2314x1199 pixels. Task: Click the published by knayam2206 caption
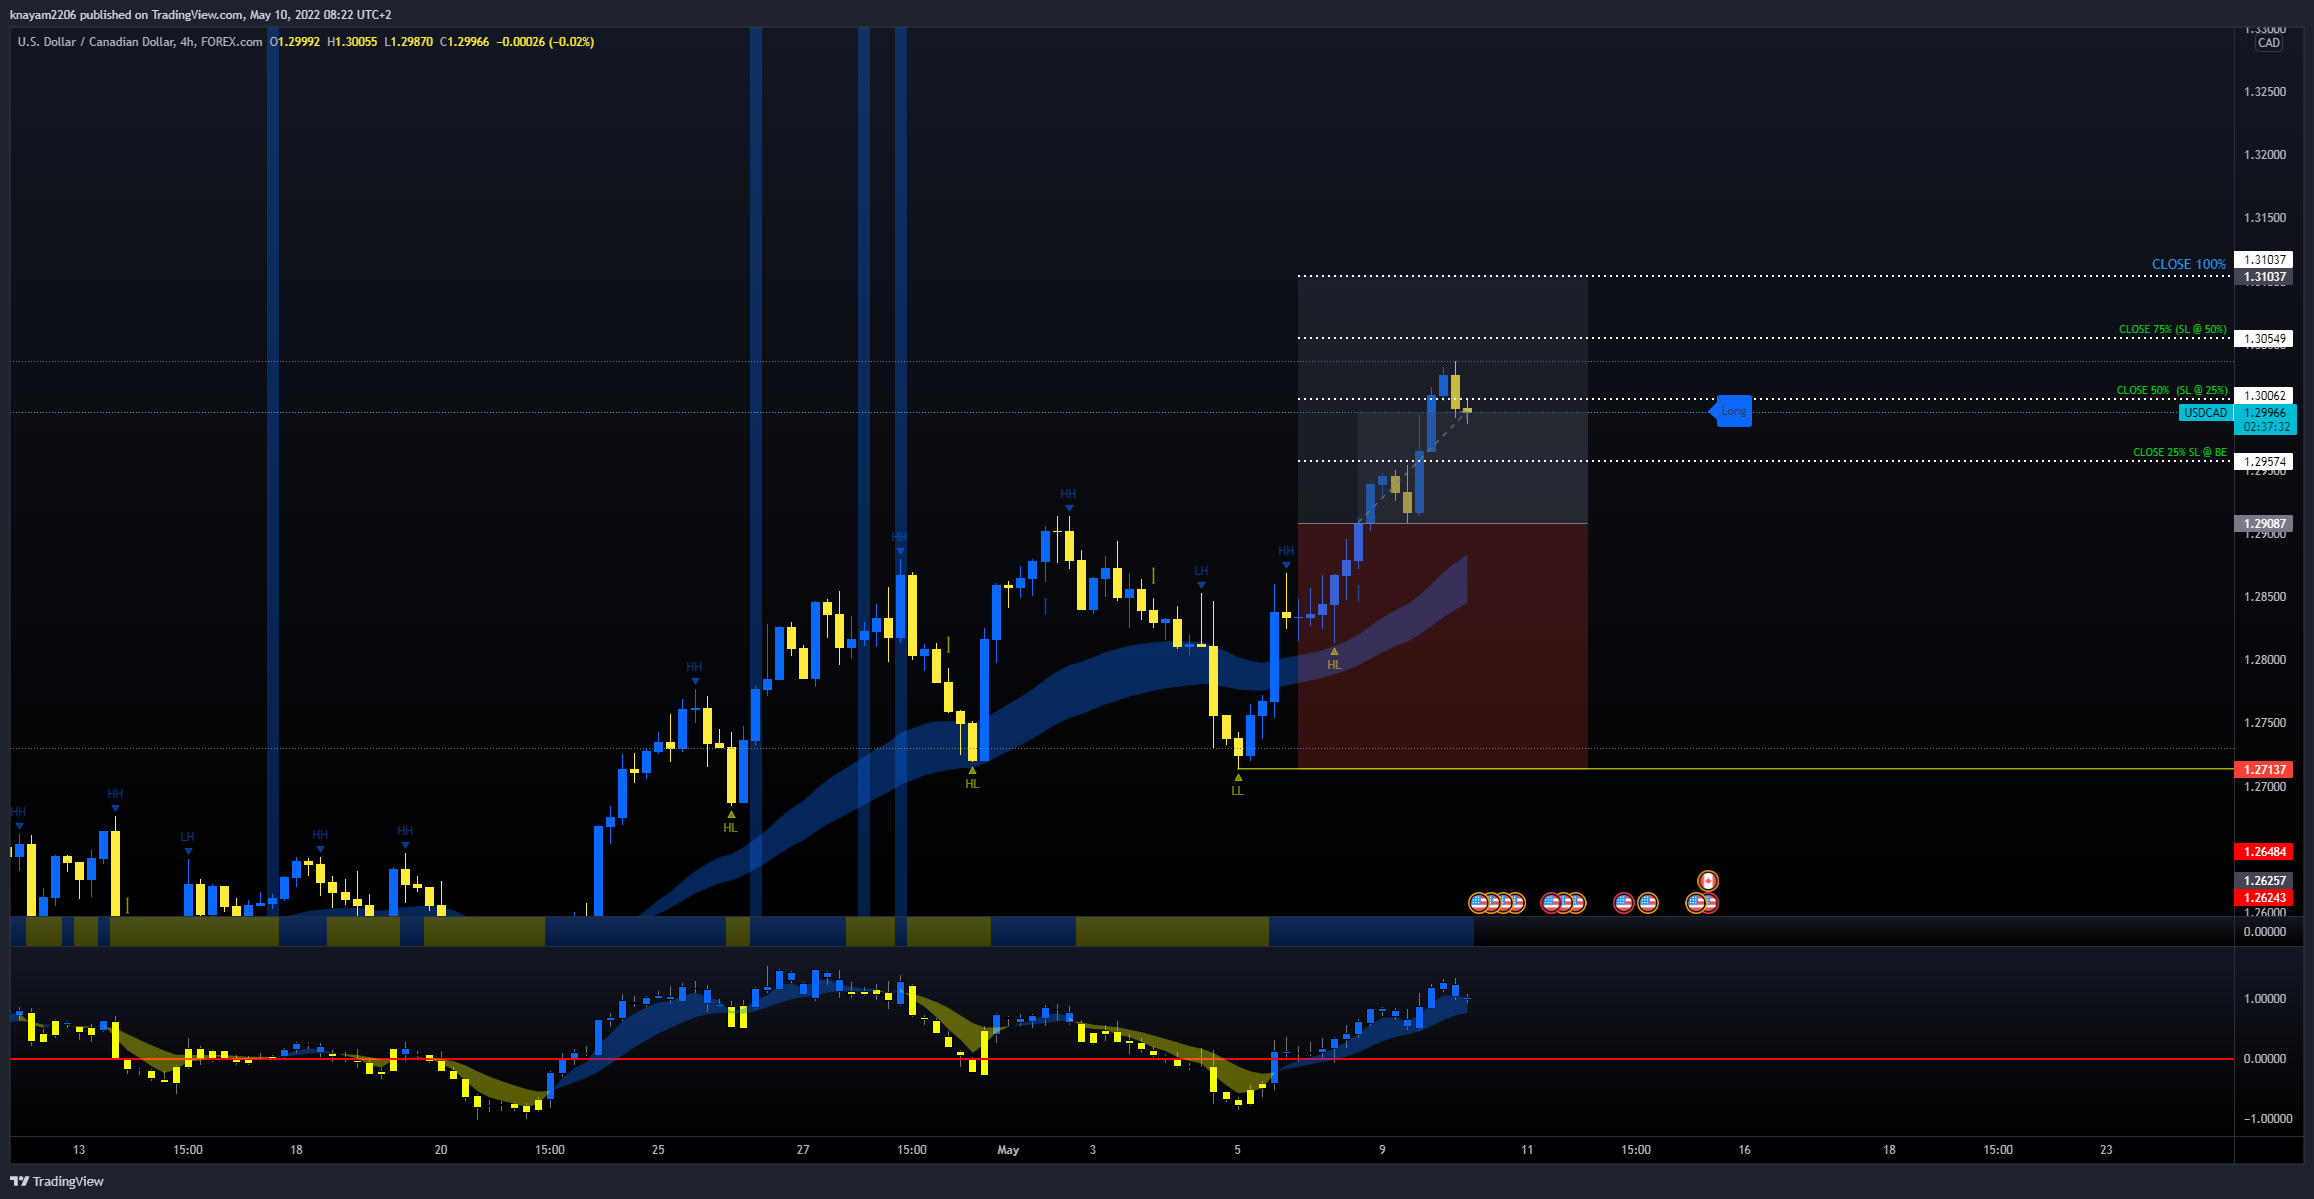click(200, 15)
